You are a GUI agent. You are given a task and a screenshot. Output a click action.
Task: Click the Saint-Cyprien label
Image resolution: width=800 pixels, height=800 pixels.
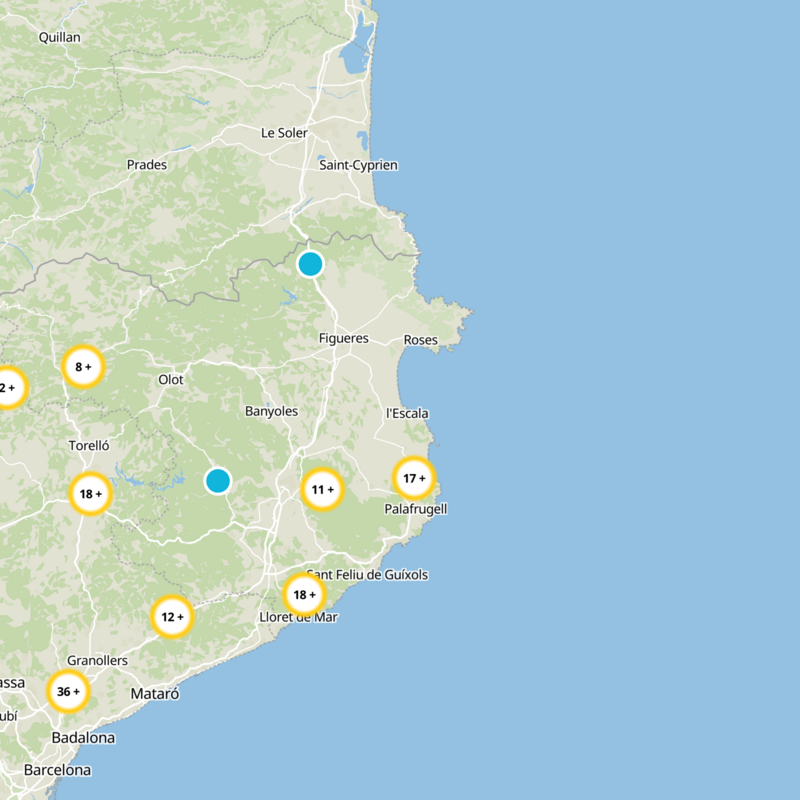358,165
